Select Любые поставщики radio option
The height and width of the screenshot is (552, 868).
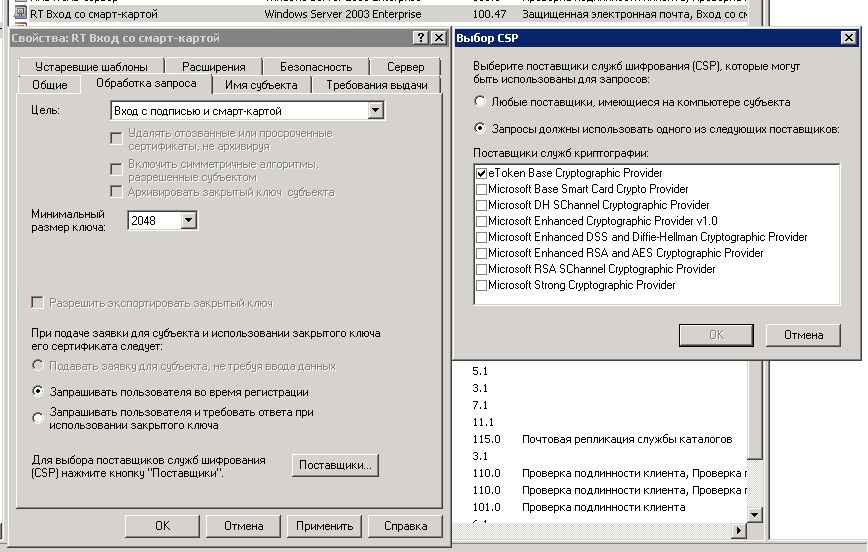coord(481,102)
